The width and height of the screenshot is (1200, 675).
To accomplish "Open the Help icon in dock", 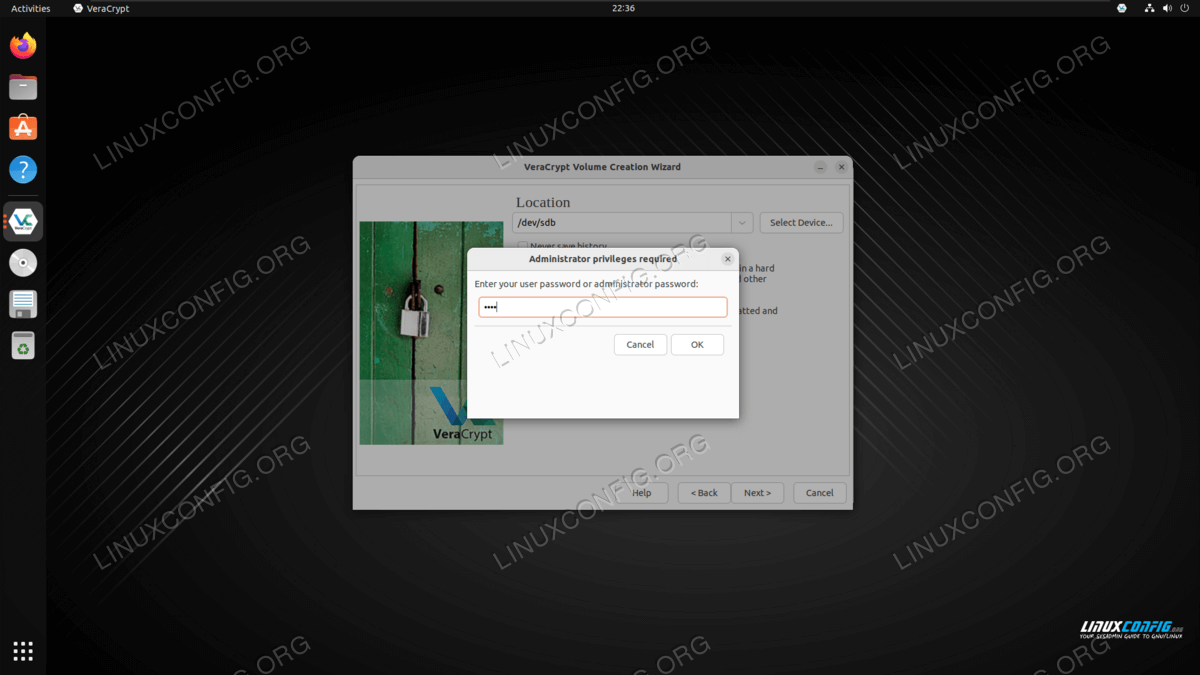I will point(23,169).
